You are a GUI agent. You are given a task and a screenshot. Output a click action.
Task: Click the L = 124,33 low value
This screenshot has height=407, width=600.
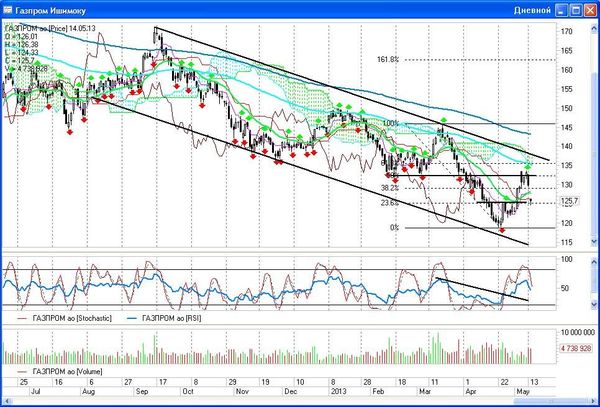tap(21, 52)
